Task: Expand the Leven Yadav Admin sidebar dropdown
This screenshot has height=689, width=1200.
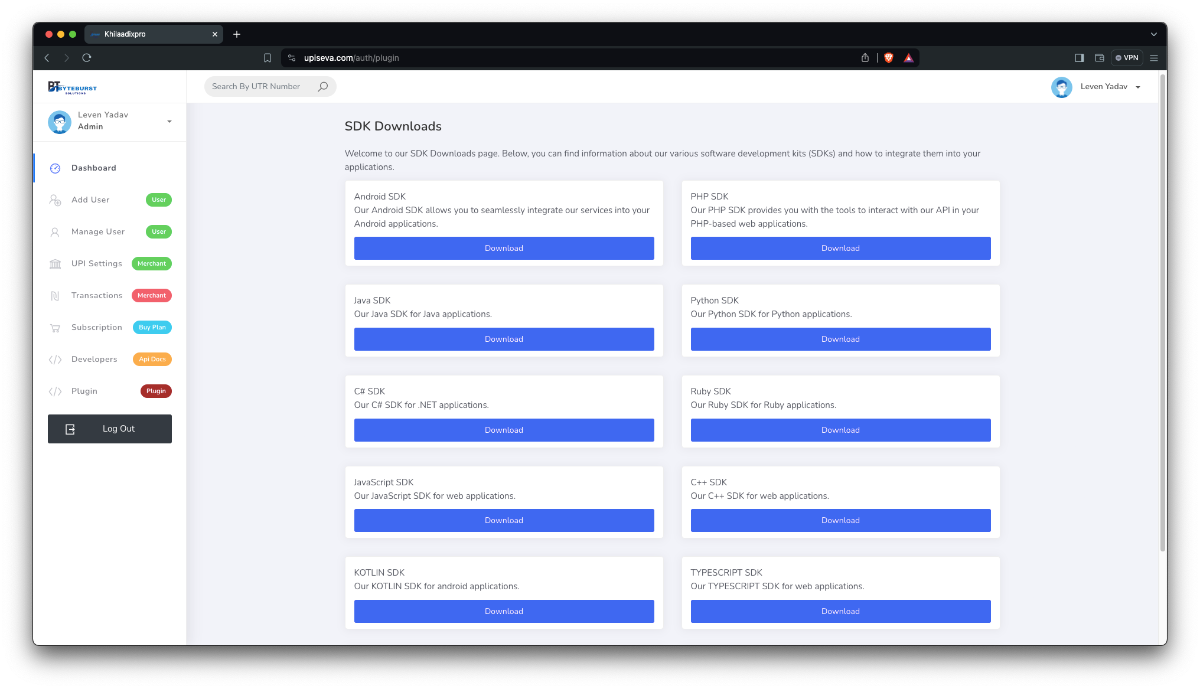Action: (x=169, y=121)
